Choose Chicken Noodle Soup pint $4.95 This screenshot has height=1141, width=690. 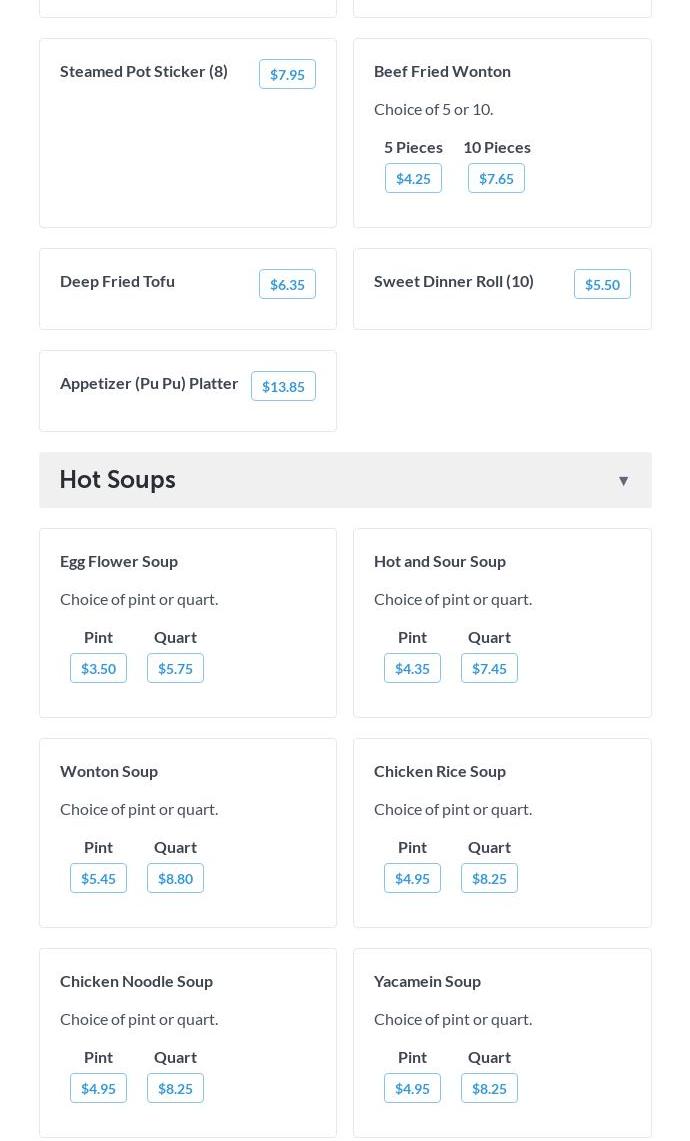pyautogui.click(x=98, y=1088)
